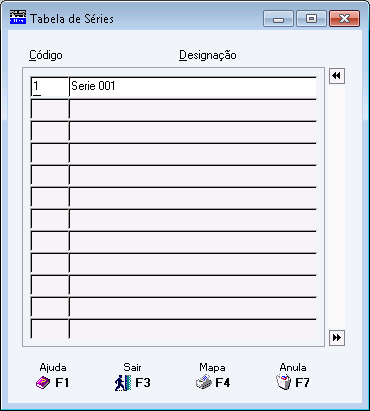Viewport: 370px width, 411px height.
Task: Click the Código column header label
Action: click(46, 55)
